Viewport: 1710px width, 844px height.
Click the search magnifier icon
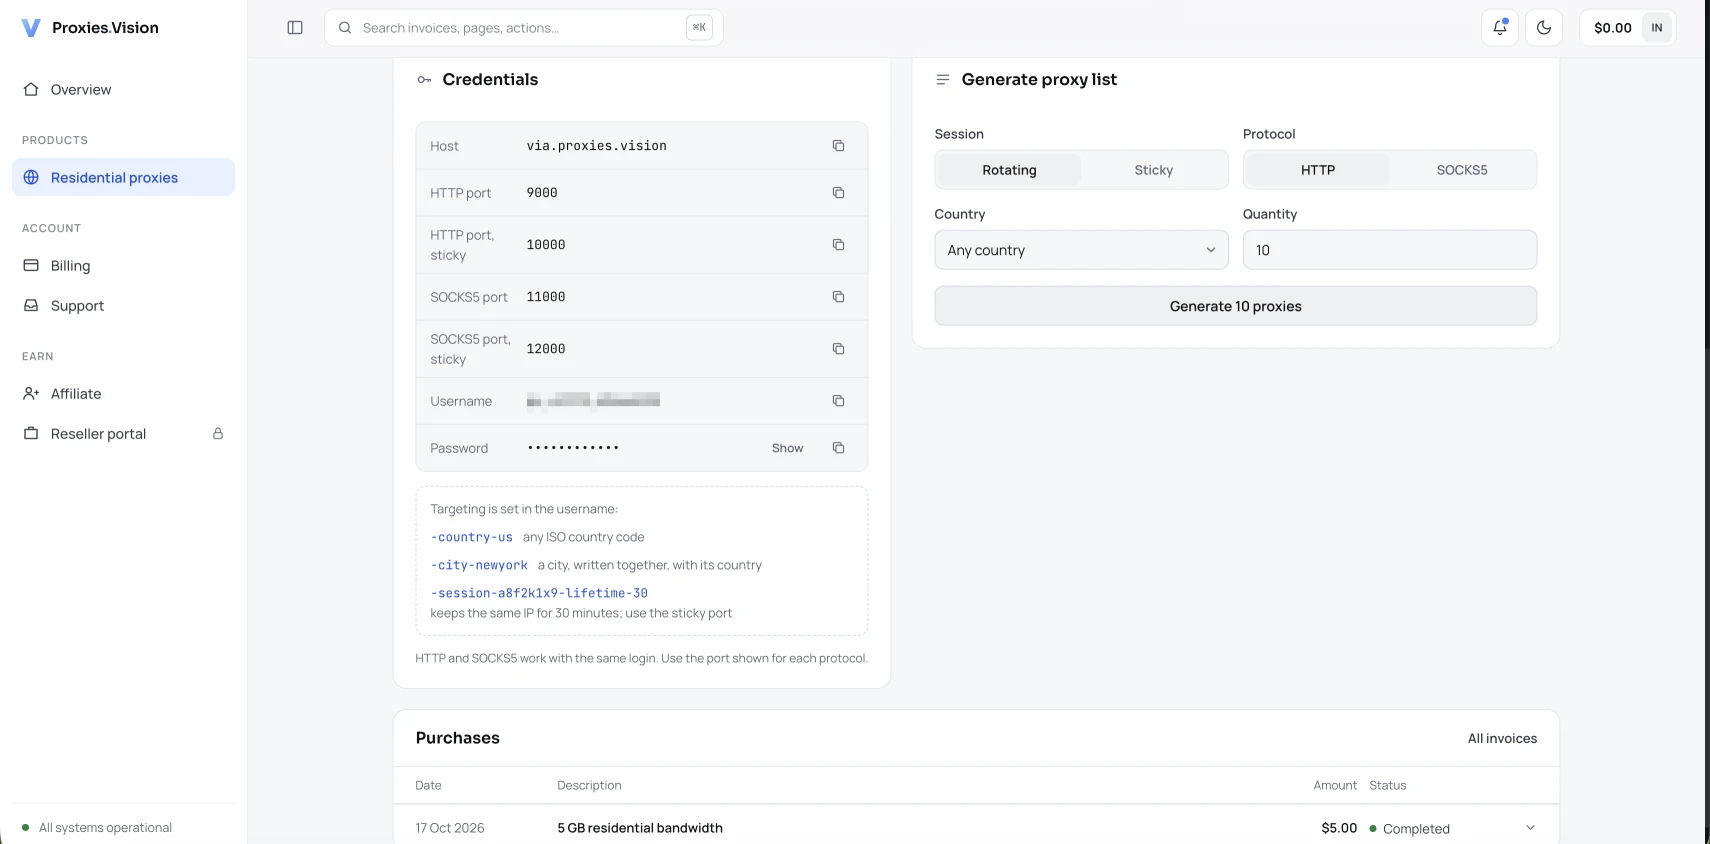coord(345,28)
